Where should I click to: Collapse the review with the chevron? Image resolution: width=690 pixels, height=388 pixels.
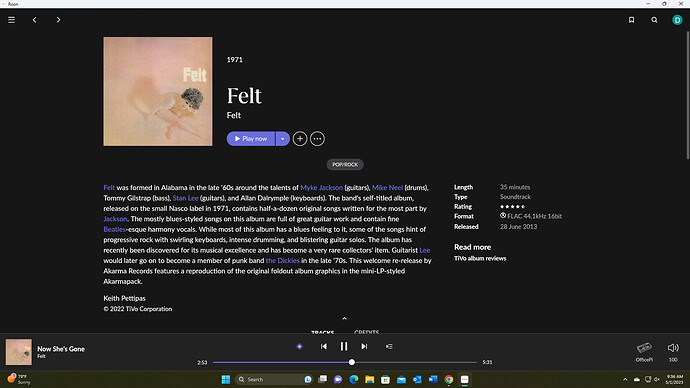[x=345, y=318]
